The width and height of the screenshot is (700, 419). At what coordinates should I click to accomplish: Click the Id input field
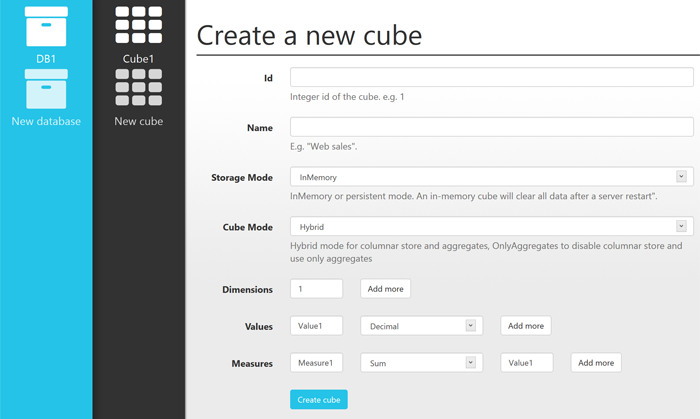492,77
